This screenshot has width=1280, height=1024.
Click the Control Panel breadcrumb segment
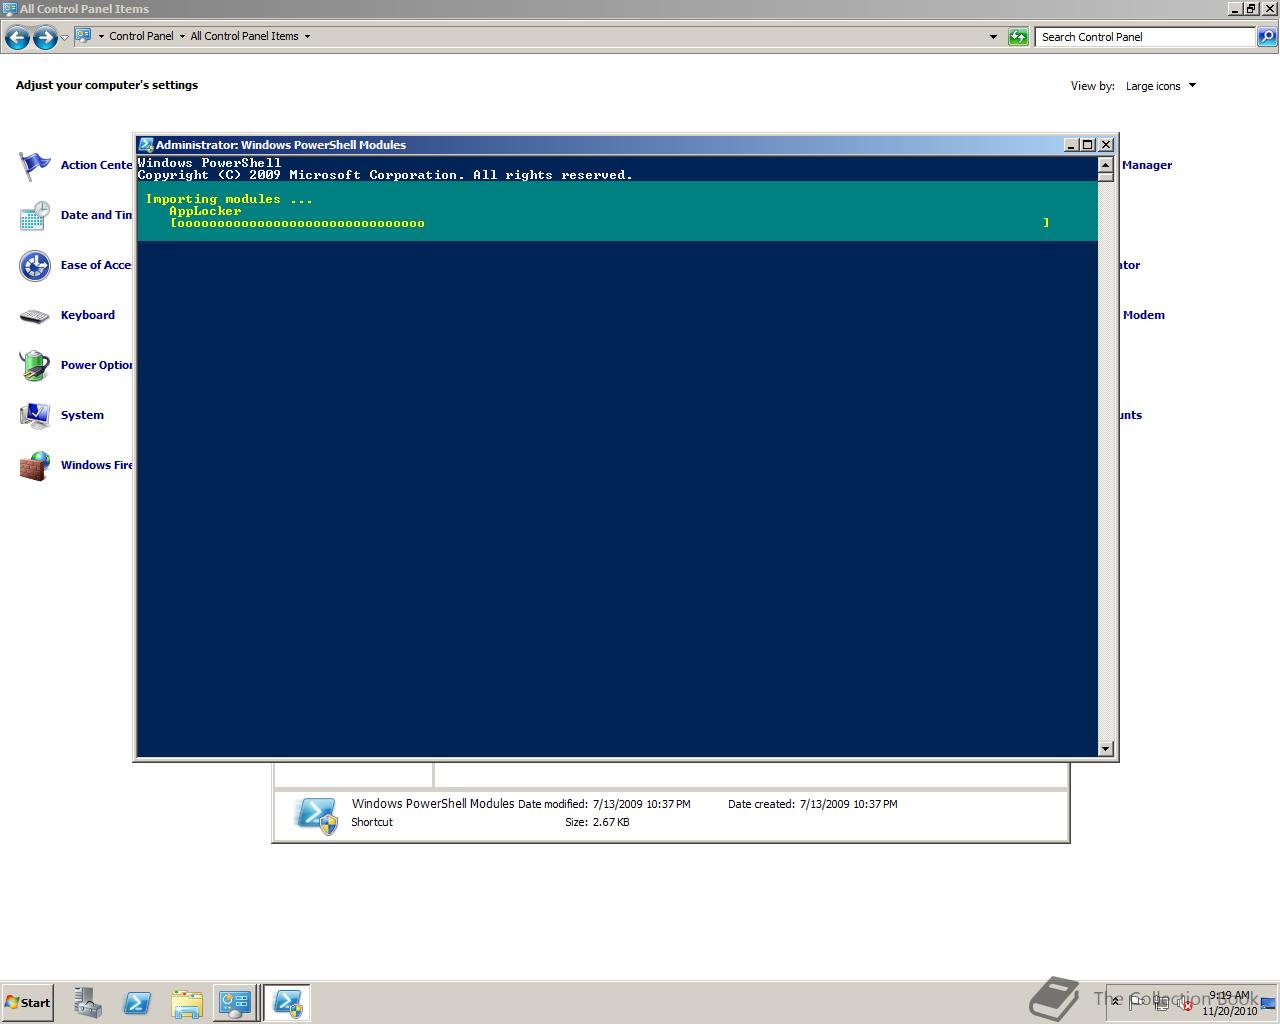coord(141,36)
